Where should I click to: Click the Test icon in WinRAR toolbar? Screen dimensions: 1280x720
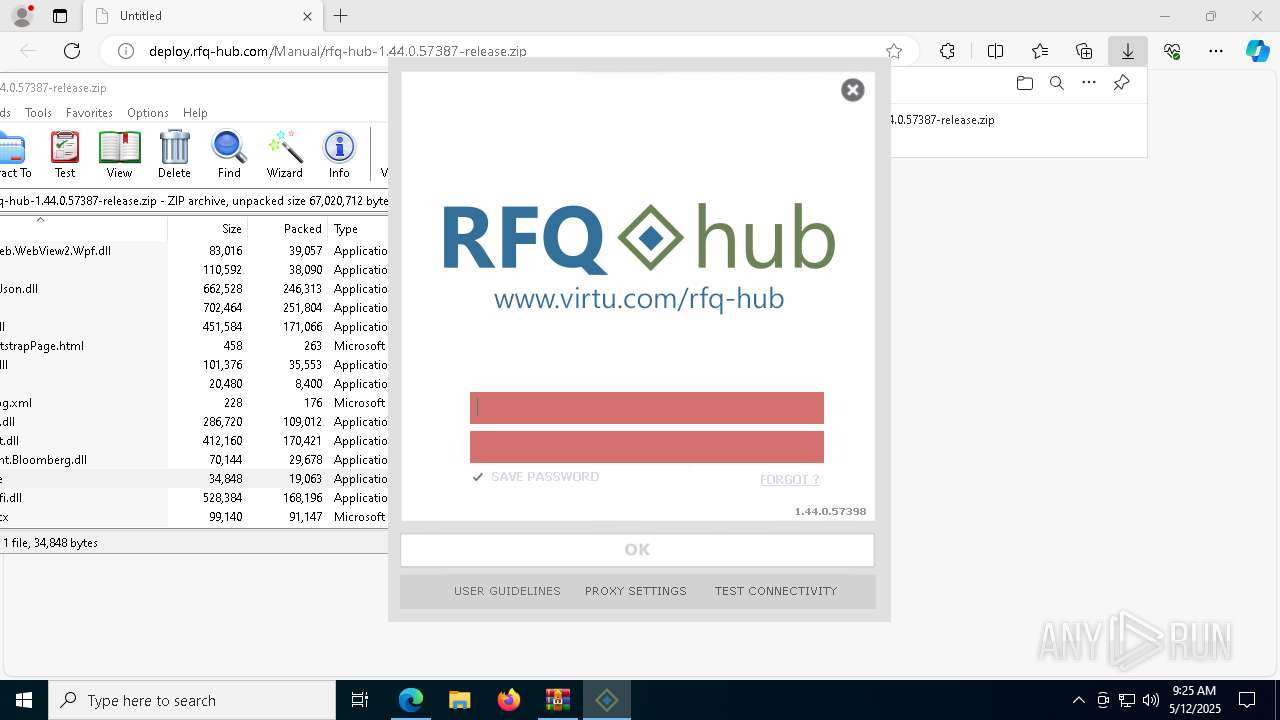65,154
